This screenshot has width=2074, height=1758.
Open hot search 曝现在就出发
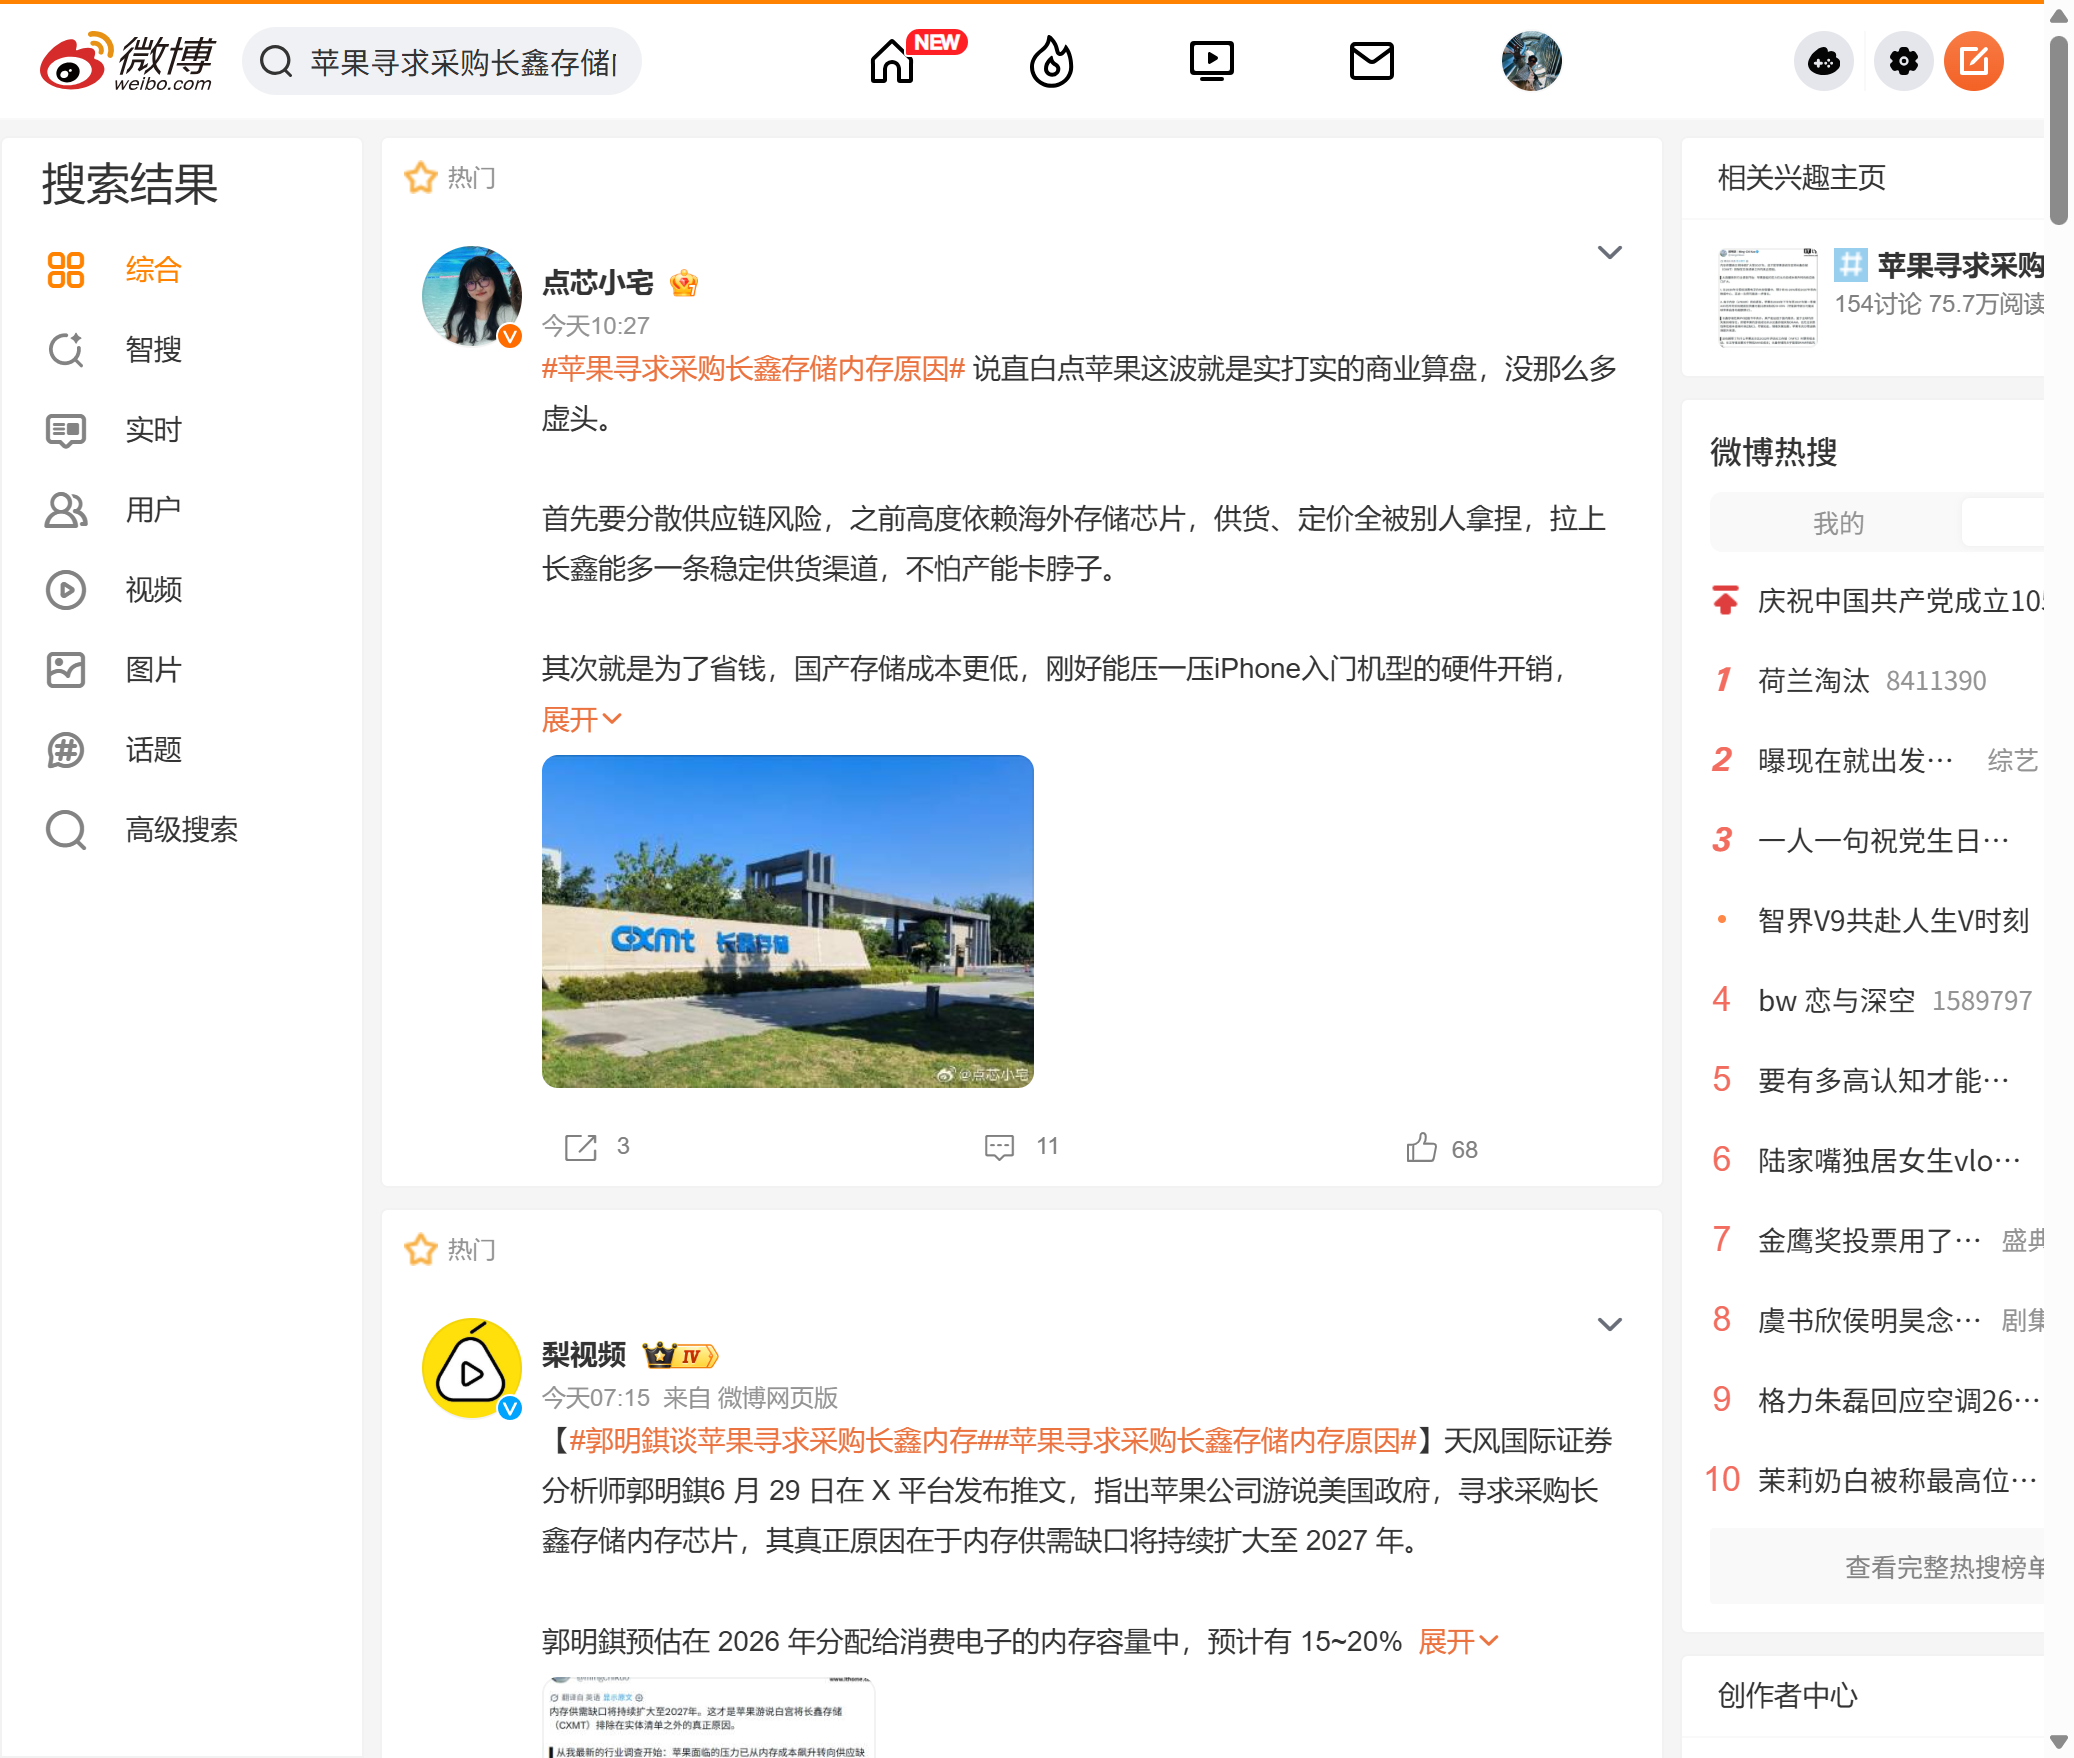[x=1855, y=761]
